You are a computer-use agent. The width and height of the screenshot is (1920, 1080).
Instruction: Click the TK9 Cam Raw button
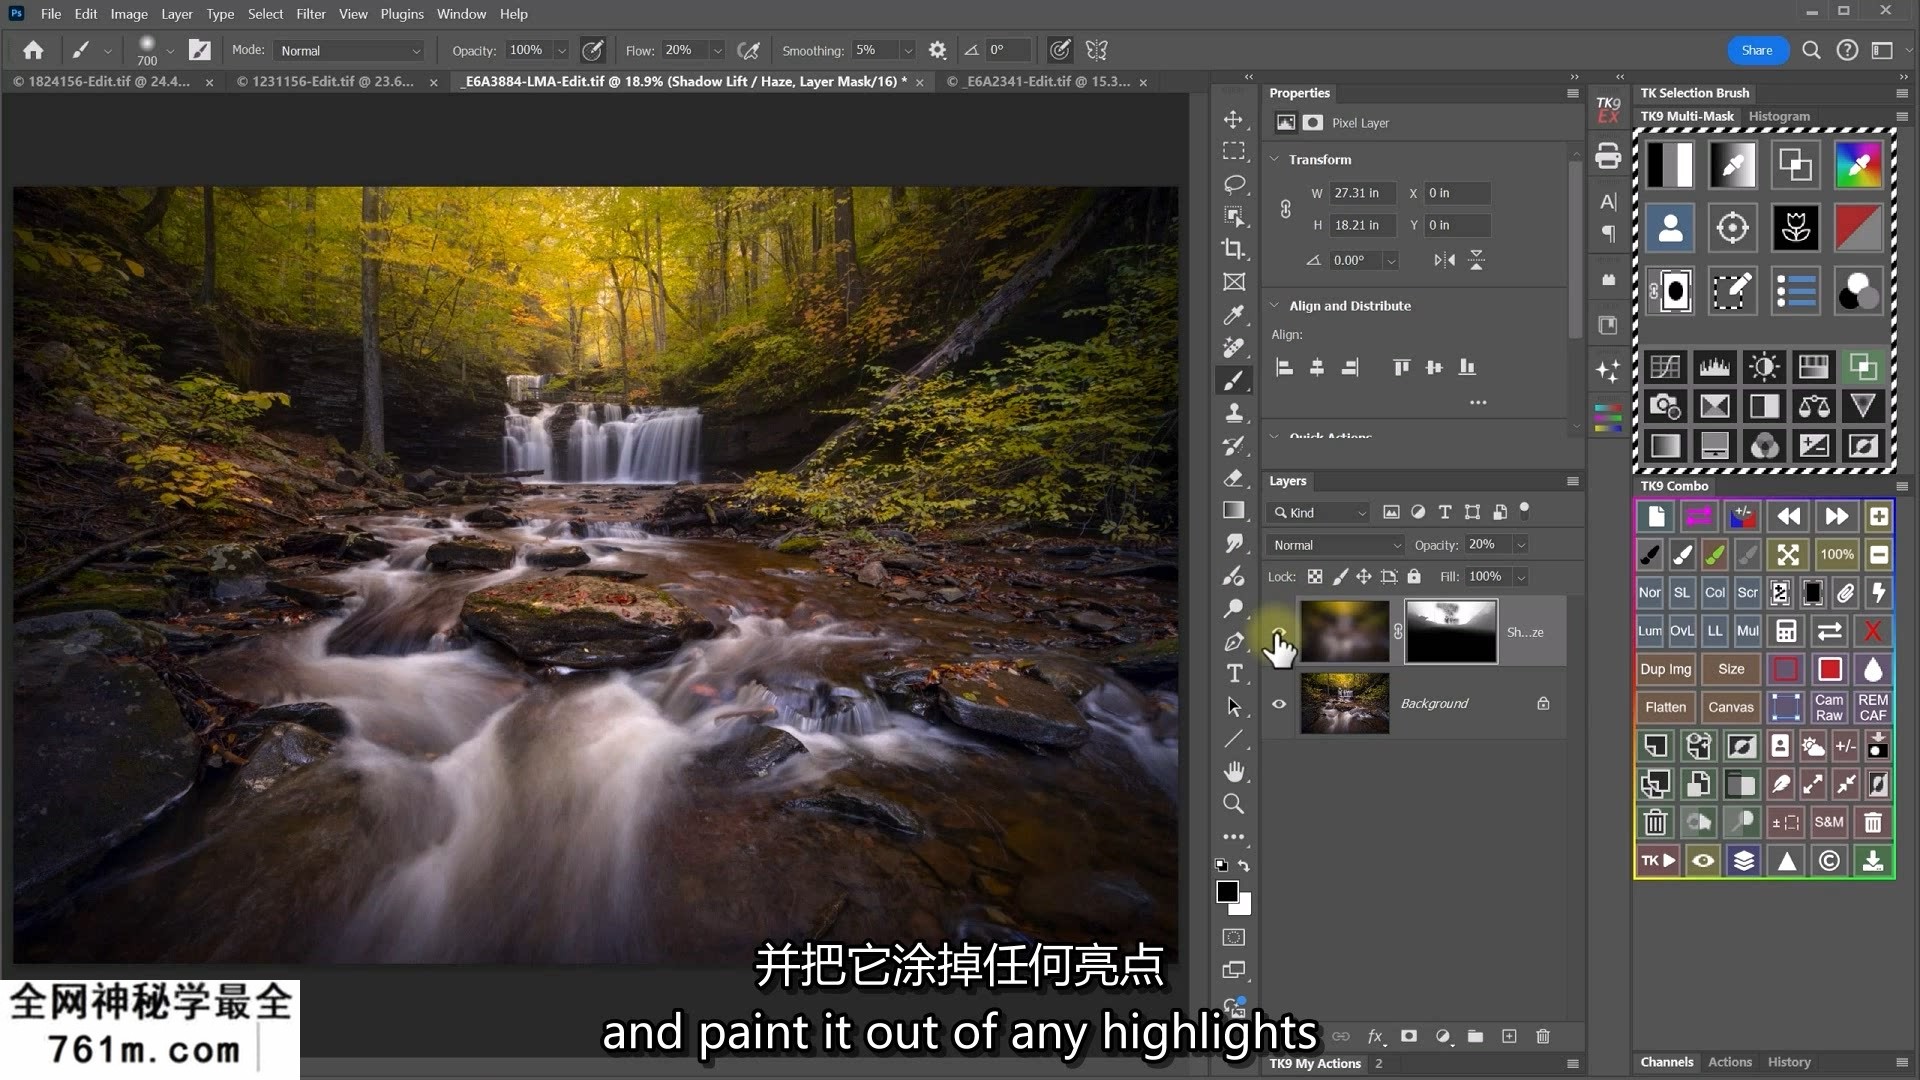click(x=1829, y=707)
